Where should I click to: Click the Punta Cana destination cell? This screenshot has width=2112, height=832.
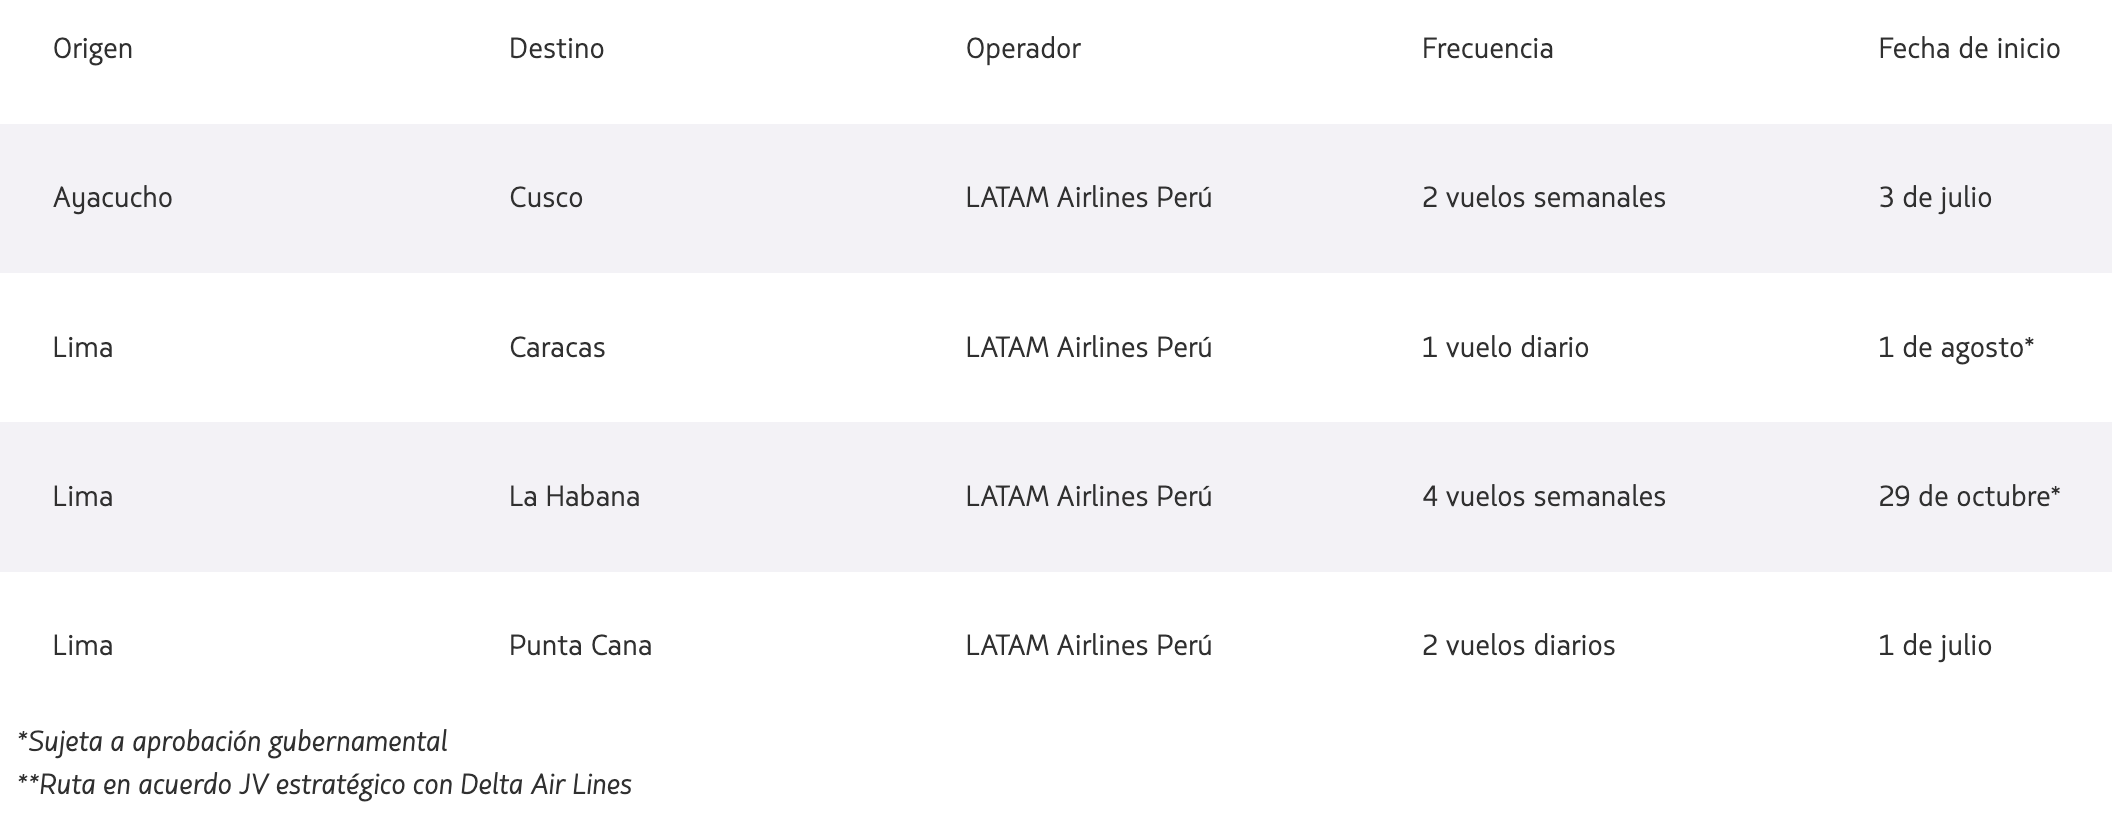pos(580,646)
